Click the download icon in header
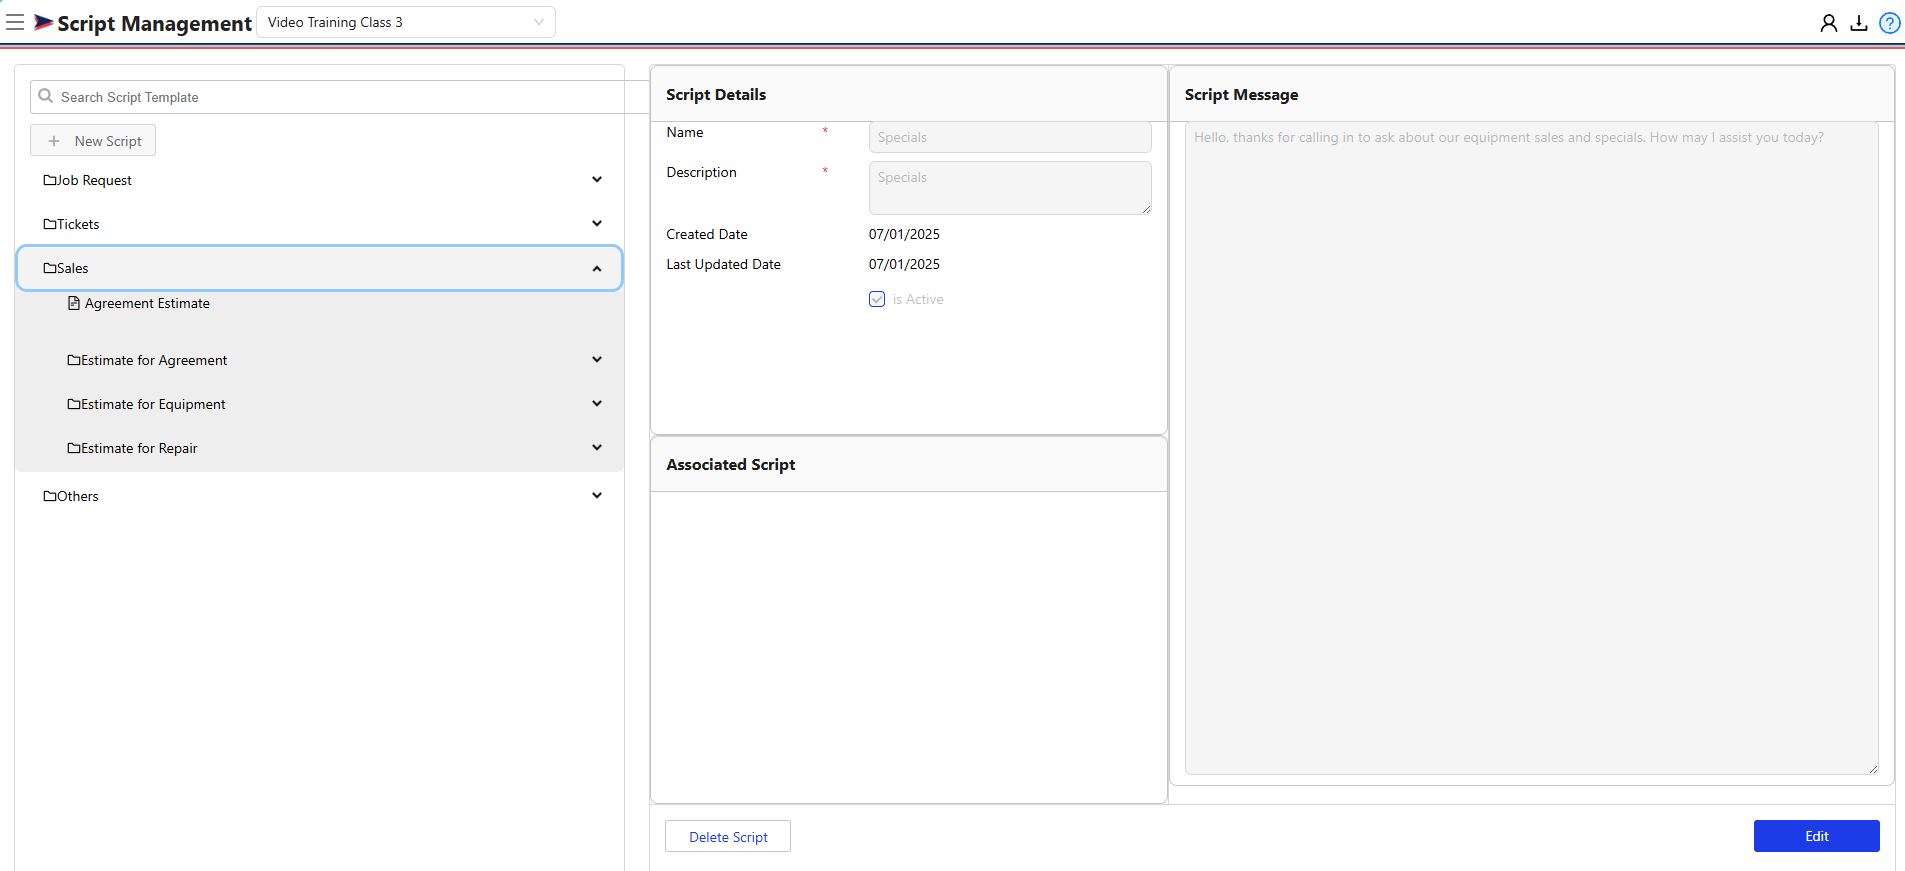Viewport: 1905px width, 871px height. click(x=1859, y=23)
